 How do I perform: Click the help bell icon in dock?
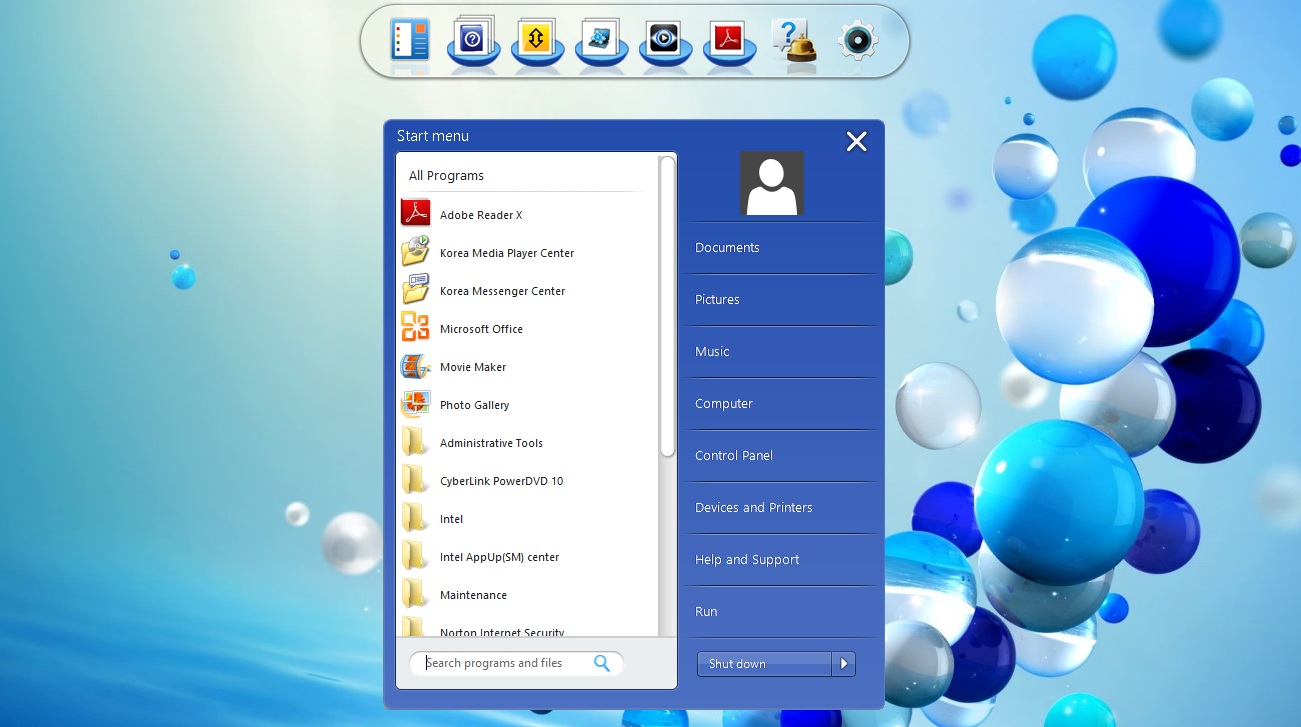click(794, 40)
